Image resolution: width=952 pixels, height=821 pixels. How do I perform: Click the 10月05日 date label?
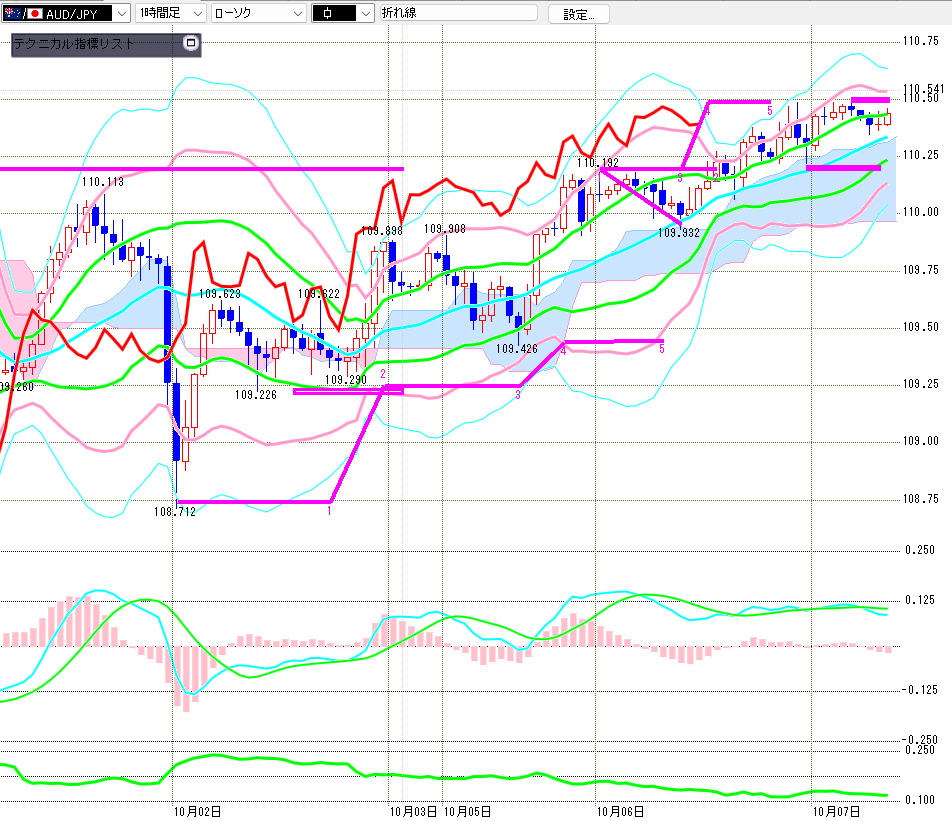[x=468, y=812]
